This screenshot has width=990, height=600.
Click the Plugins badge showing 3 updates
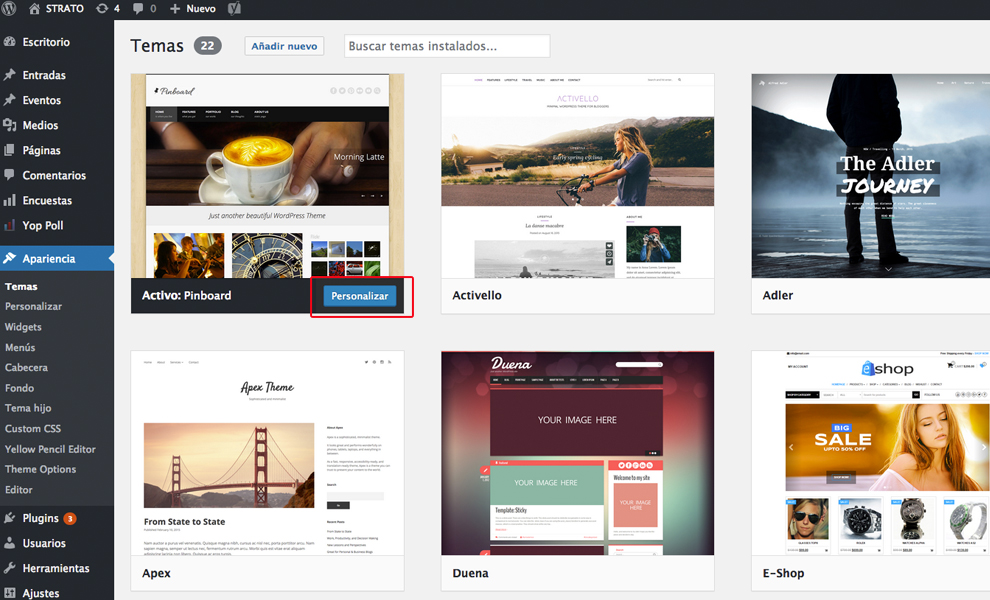70,519
